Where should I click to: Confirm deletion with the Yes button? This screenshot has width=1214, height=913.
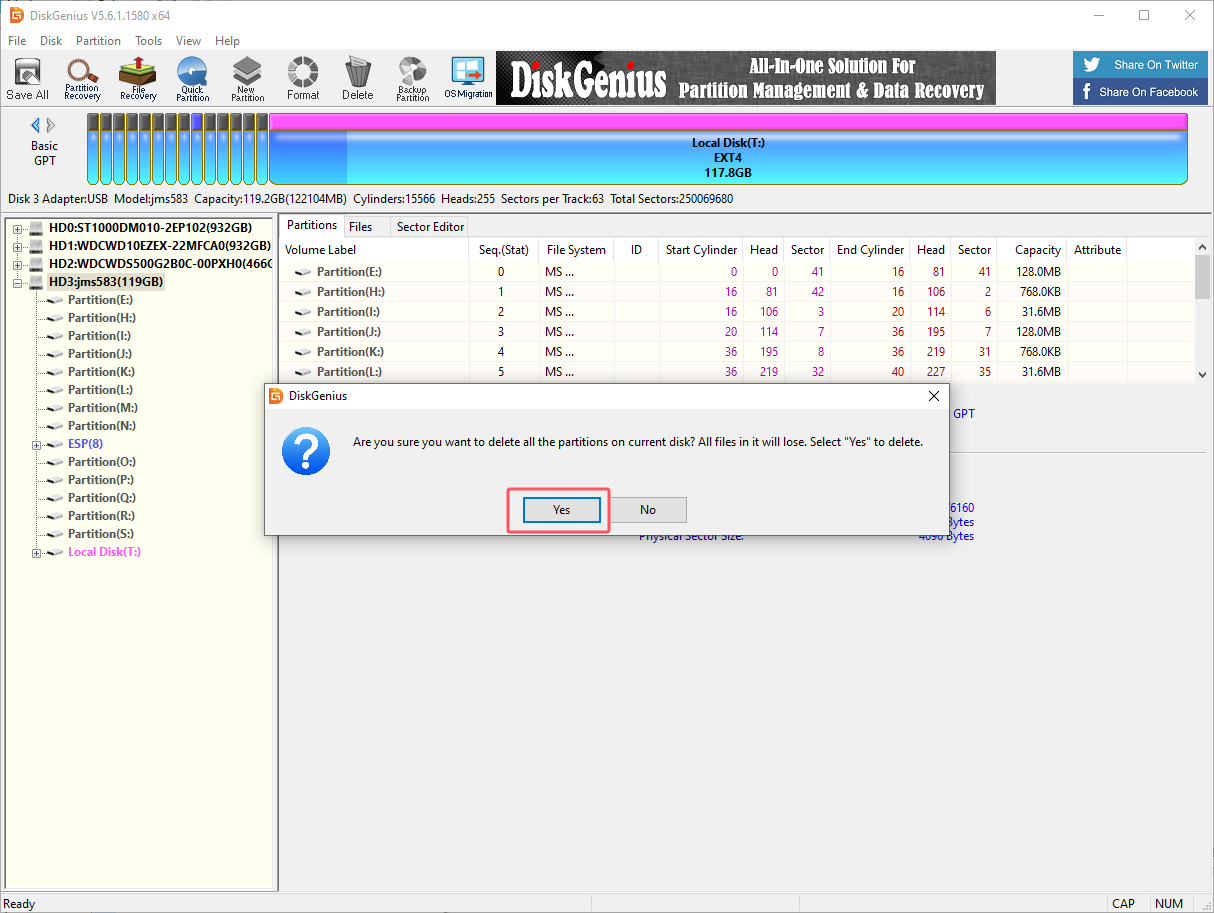(561, 510)
